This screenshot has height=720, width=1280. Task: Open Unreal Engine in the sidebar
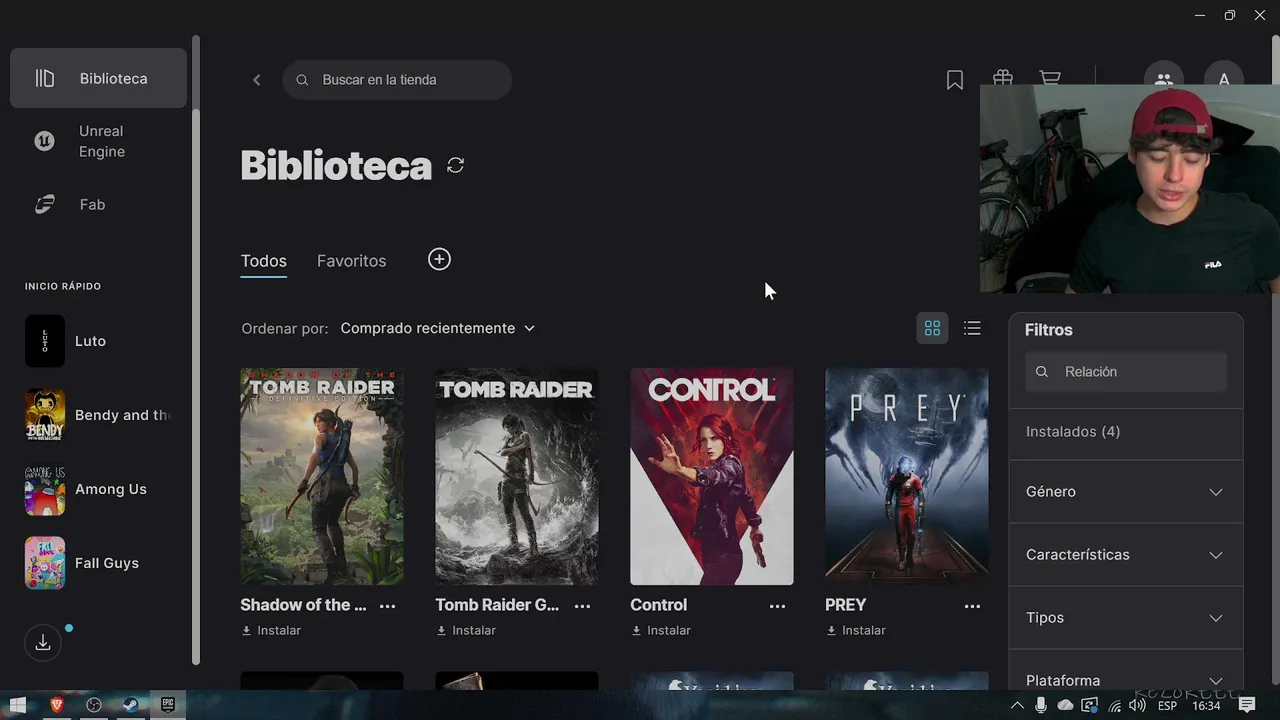tap(98, 141)
